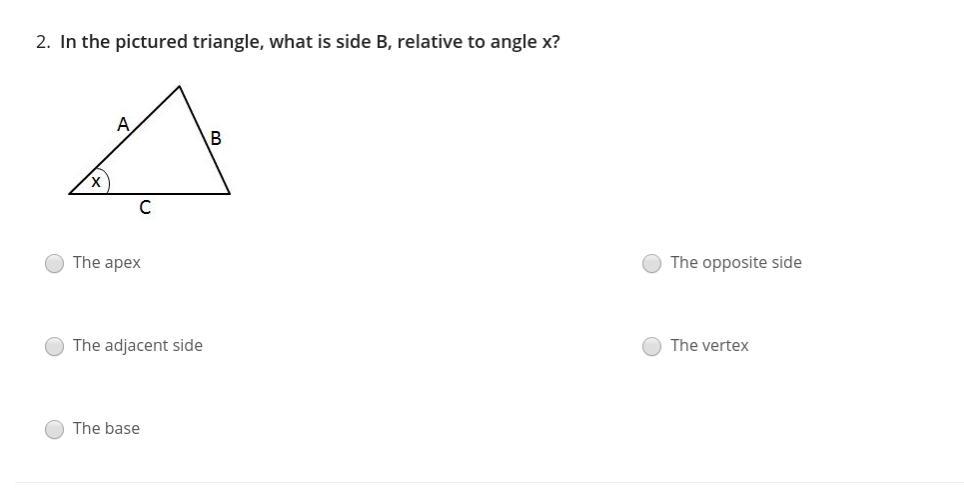
Task: Click side label B on the triangle
Action: tap(216, 138)
